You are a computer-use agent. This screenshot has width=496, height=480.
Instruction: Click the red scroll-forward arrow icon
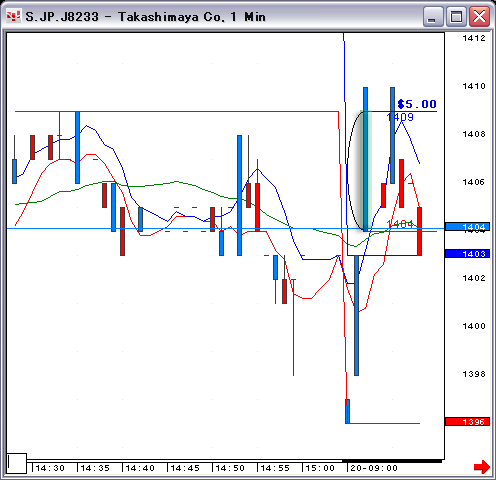coord(482,467)
